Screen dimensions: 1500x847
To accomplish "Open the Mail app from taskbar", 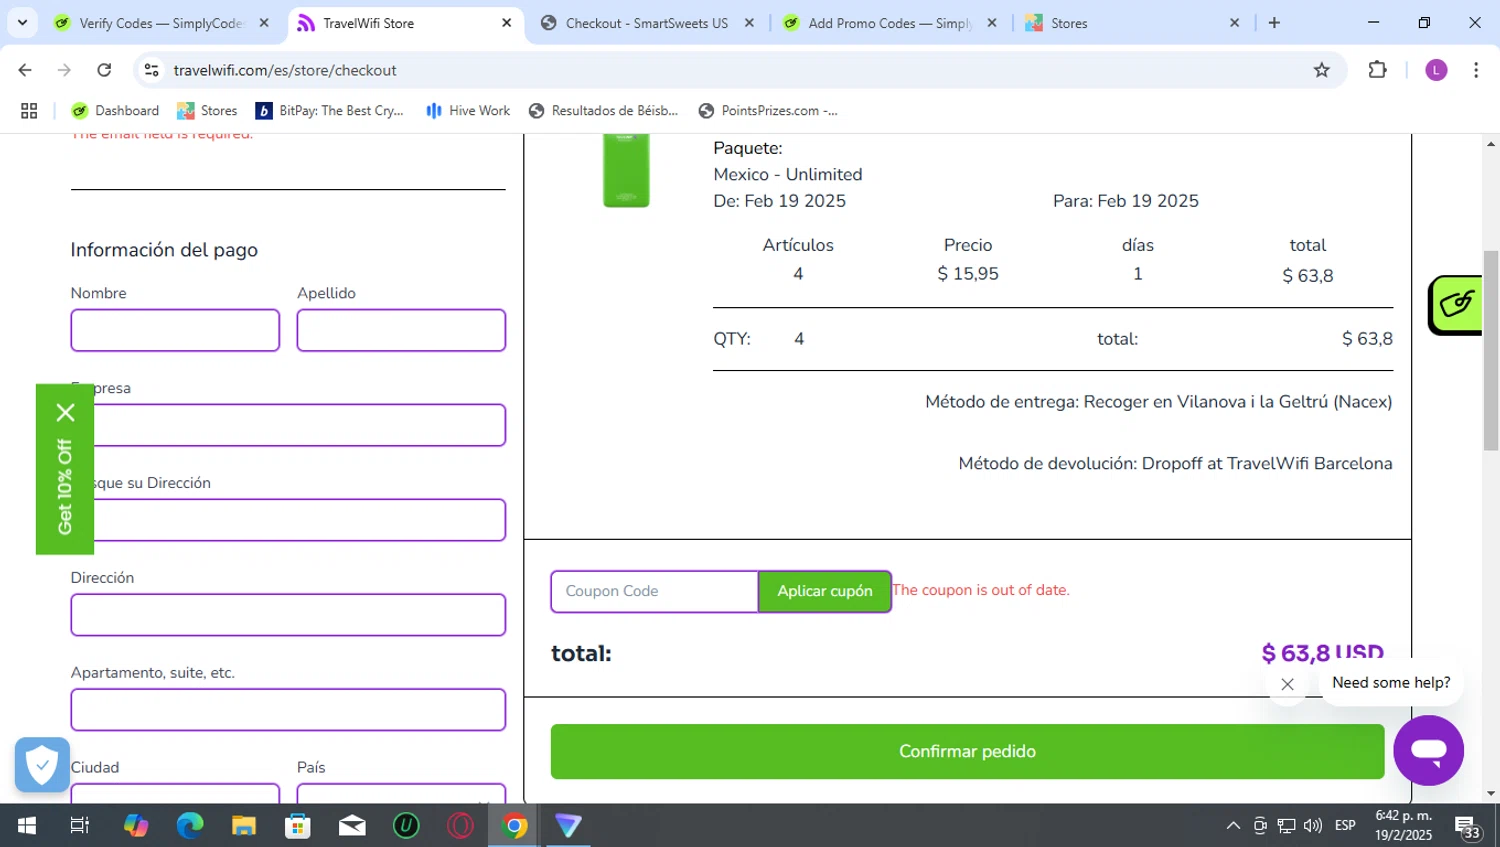I will pyautogui.click(x=352, y=825).
